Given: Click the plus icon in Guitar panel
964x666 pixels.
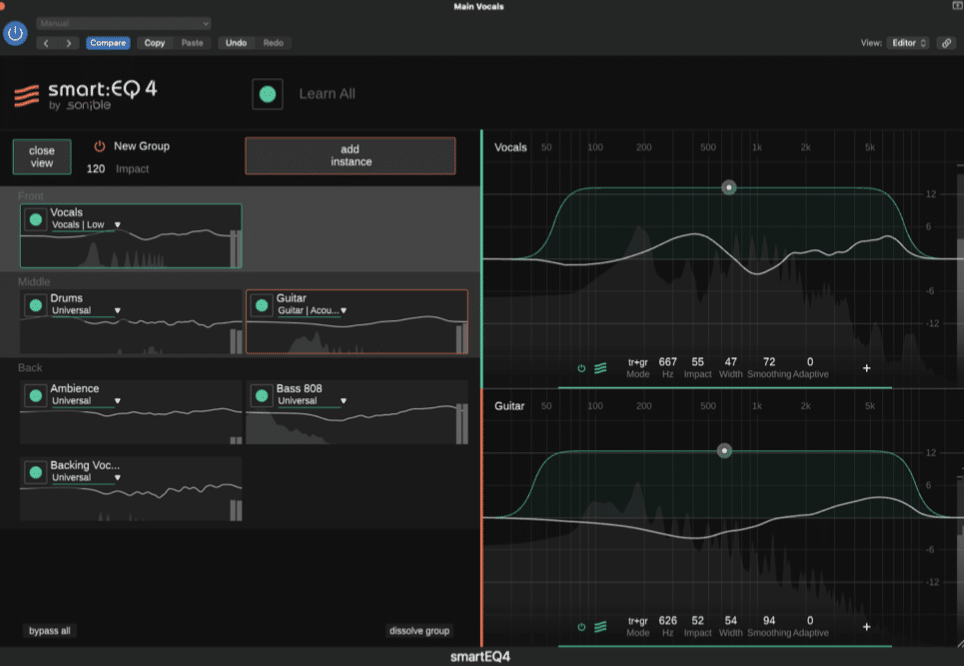Looking at the screenshot, I should 866,627.
